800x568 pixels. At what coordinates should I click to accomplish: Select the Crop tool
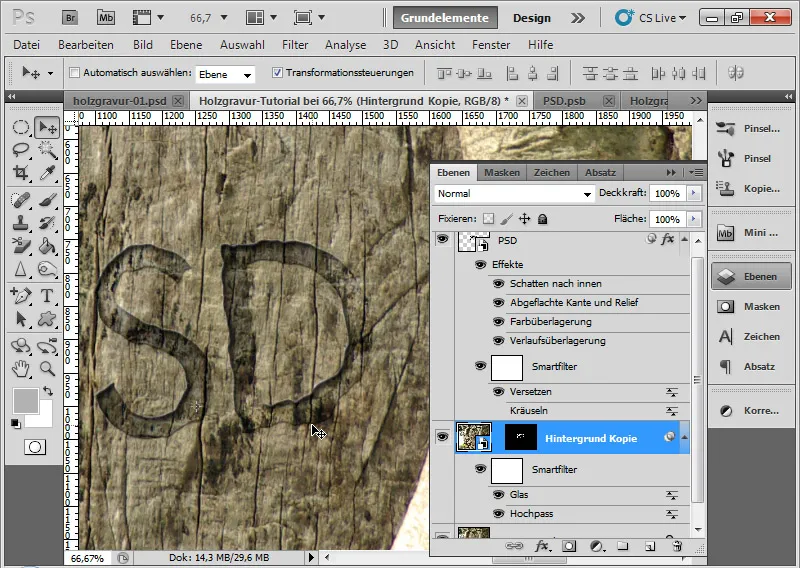tap(20, 172)
